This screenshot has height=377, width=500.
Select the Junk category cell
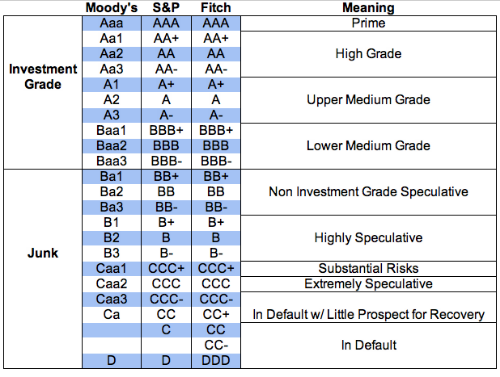point(43,269)
